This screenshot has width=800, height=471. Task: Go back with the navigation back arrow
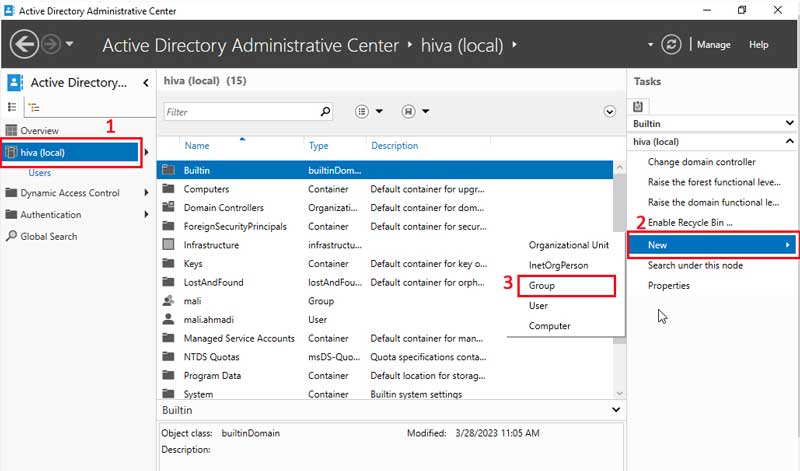tap(24, 44)
